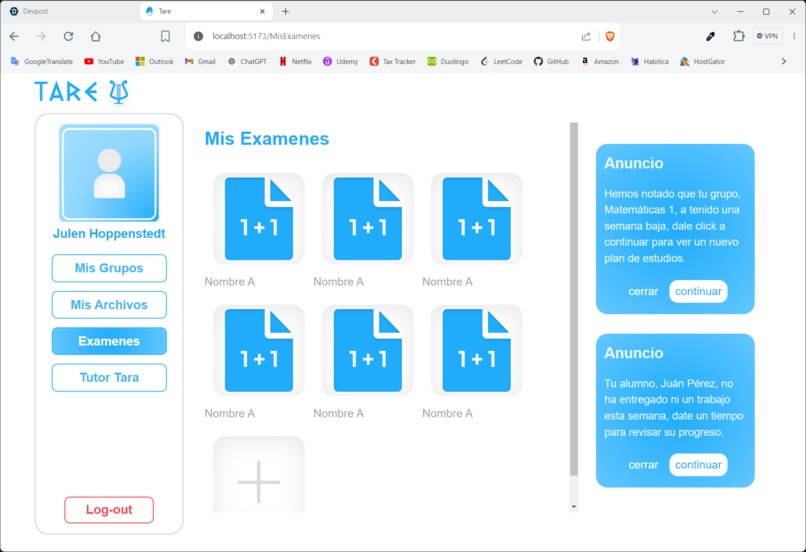Image resolution: width=806 pixels, height=552 pixels.
Task: Click continuar on Juán Pérez announcement
Action: [698, 465]
